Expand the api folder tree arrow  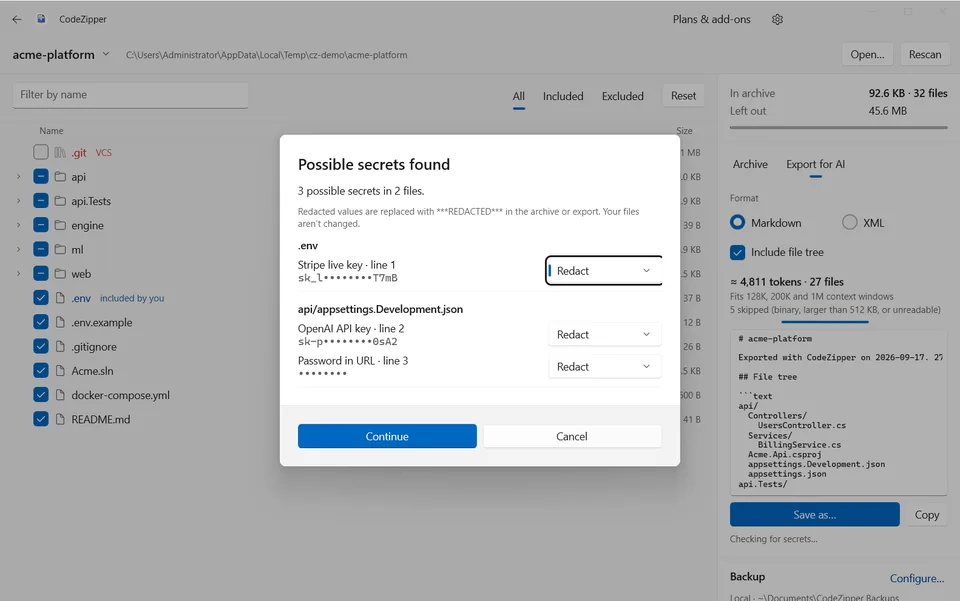point(18,177)
